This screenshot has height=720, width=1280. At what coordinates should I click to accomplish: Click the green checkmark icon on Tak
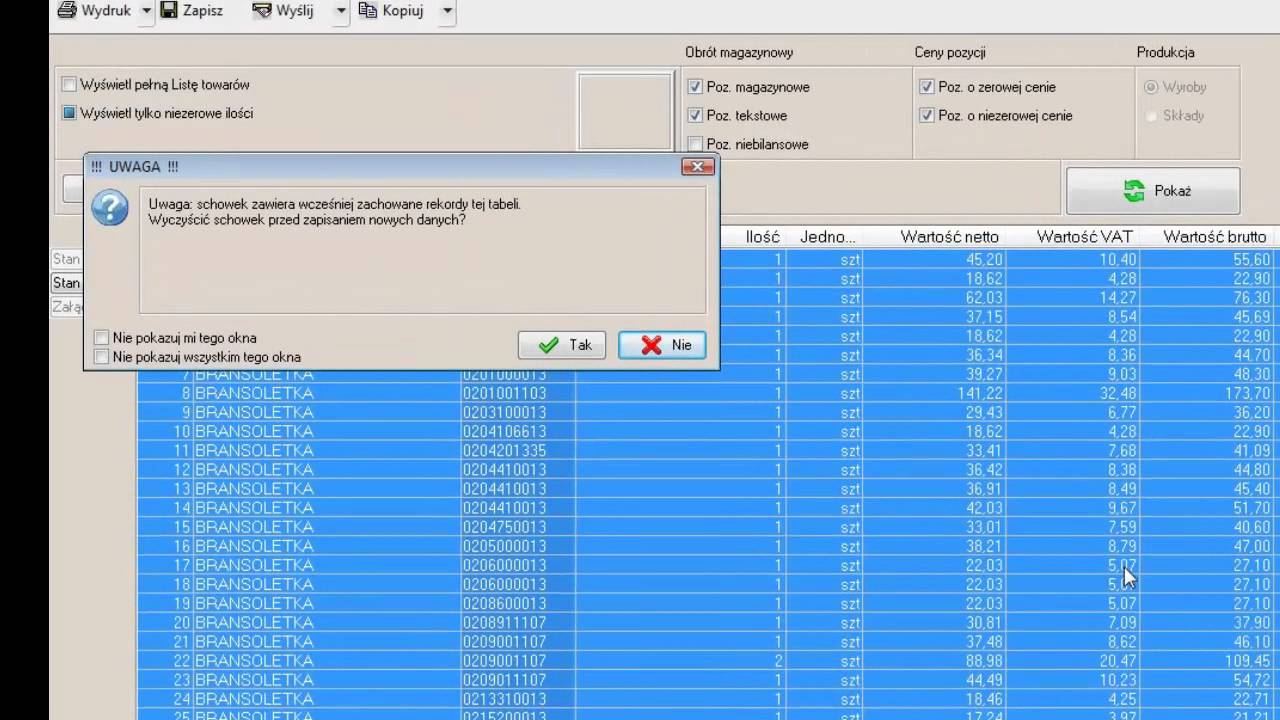coord(548,345)
